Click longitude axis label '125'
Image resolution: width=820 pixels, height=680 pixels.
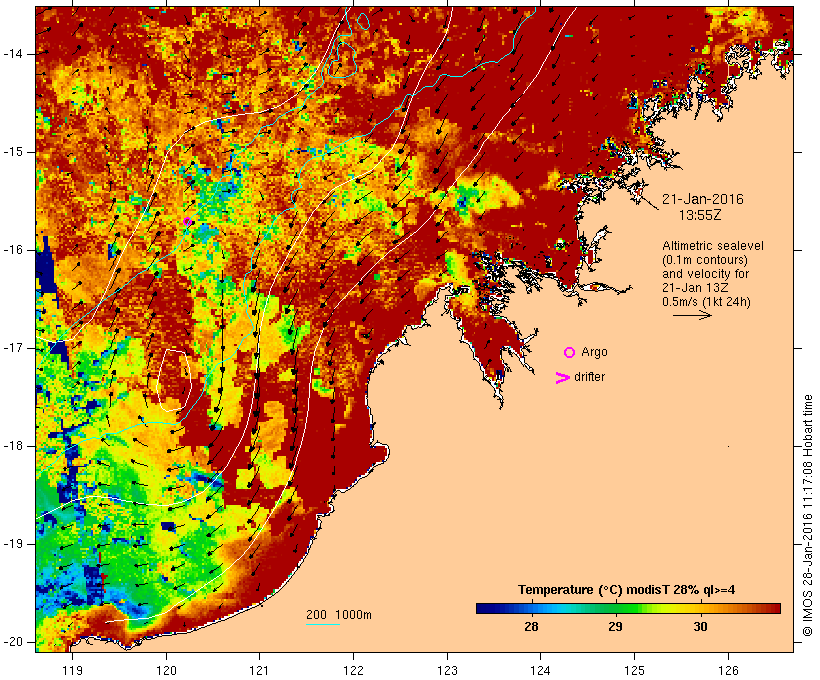coord(634,670)
